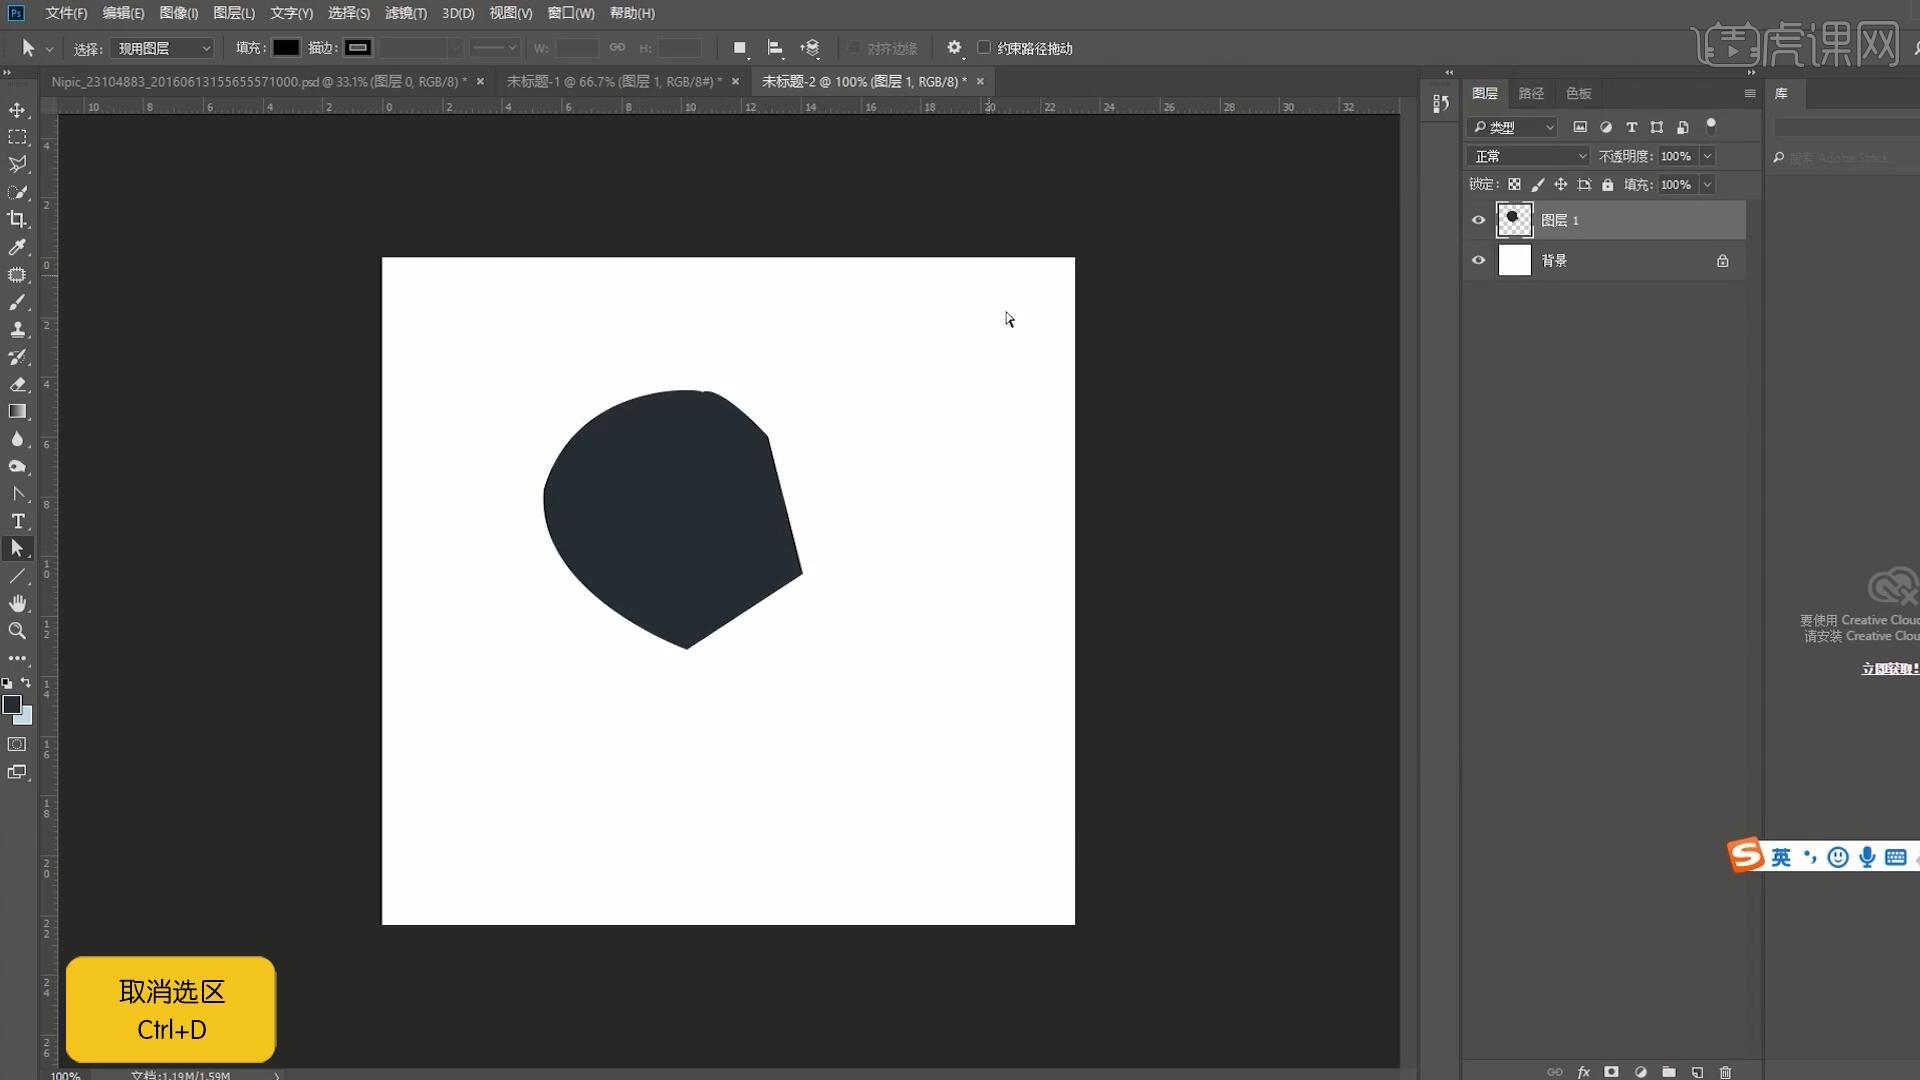The height and width of the screenshot is (1080, 1920).
Task: Expand the 填充 fill slider arrow
Action: (x=1707, y=184)
